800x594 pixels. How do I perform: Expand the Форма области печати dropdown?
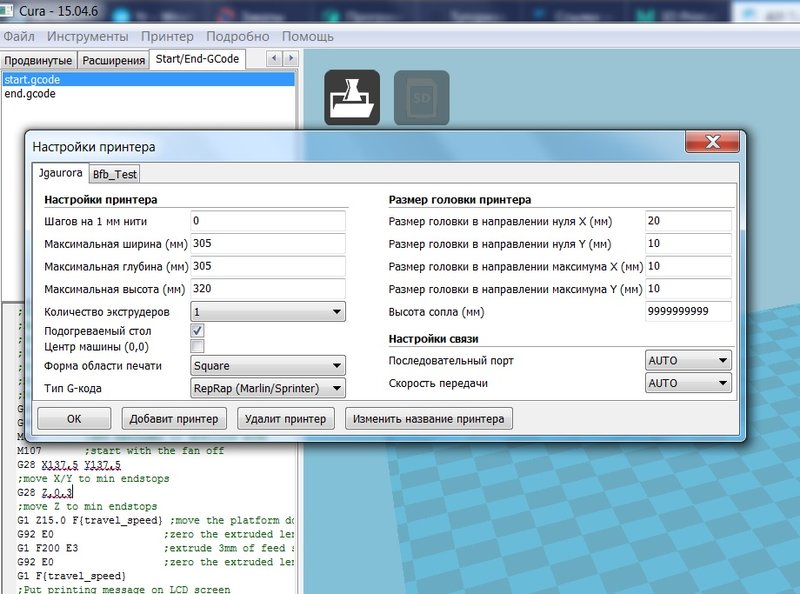[x=267, y=366]
